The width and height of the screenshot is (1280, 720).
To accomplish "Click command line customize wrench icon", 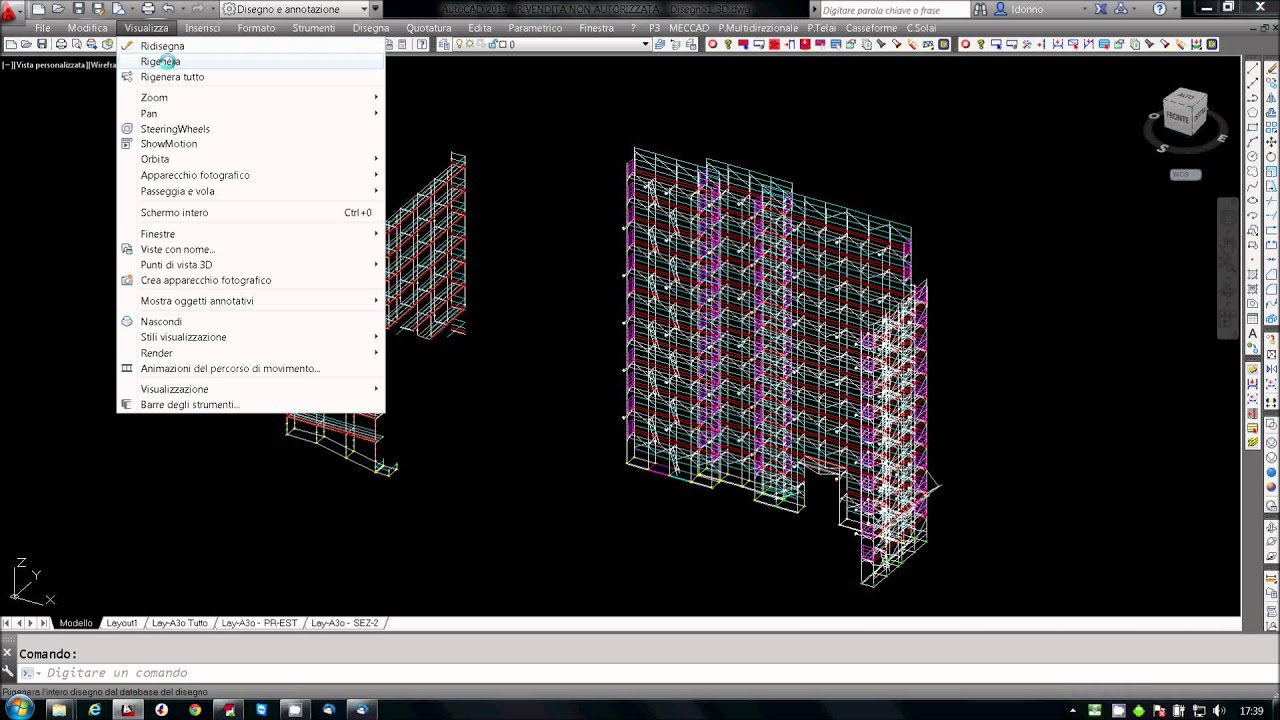I will pos(8,672).
